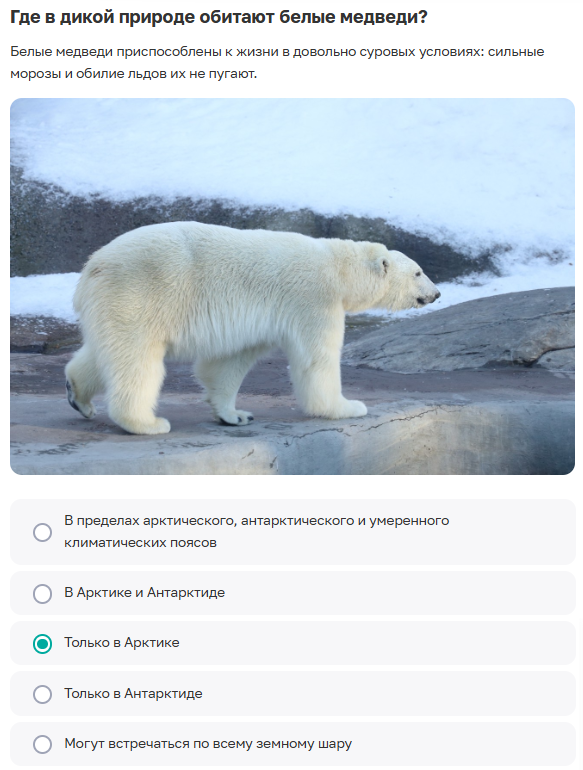This screenshot has height=770, width=583.
Task: Click the «В пределах арктического, антарктического» answer text
Action: [256, 521]
